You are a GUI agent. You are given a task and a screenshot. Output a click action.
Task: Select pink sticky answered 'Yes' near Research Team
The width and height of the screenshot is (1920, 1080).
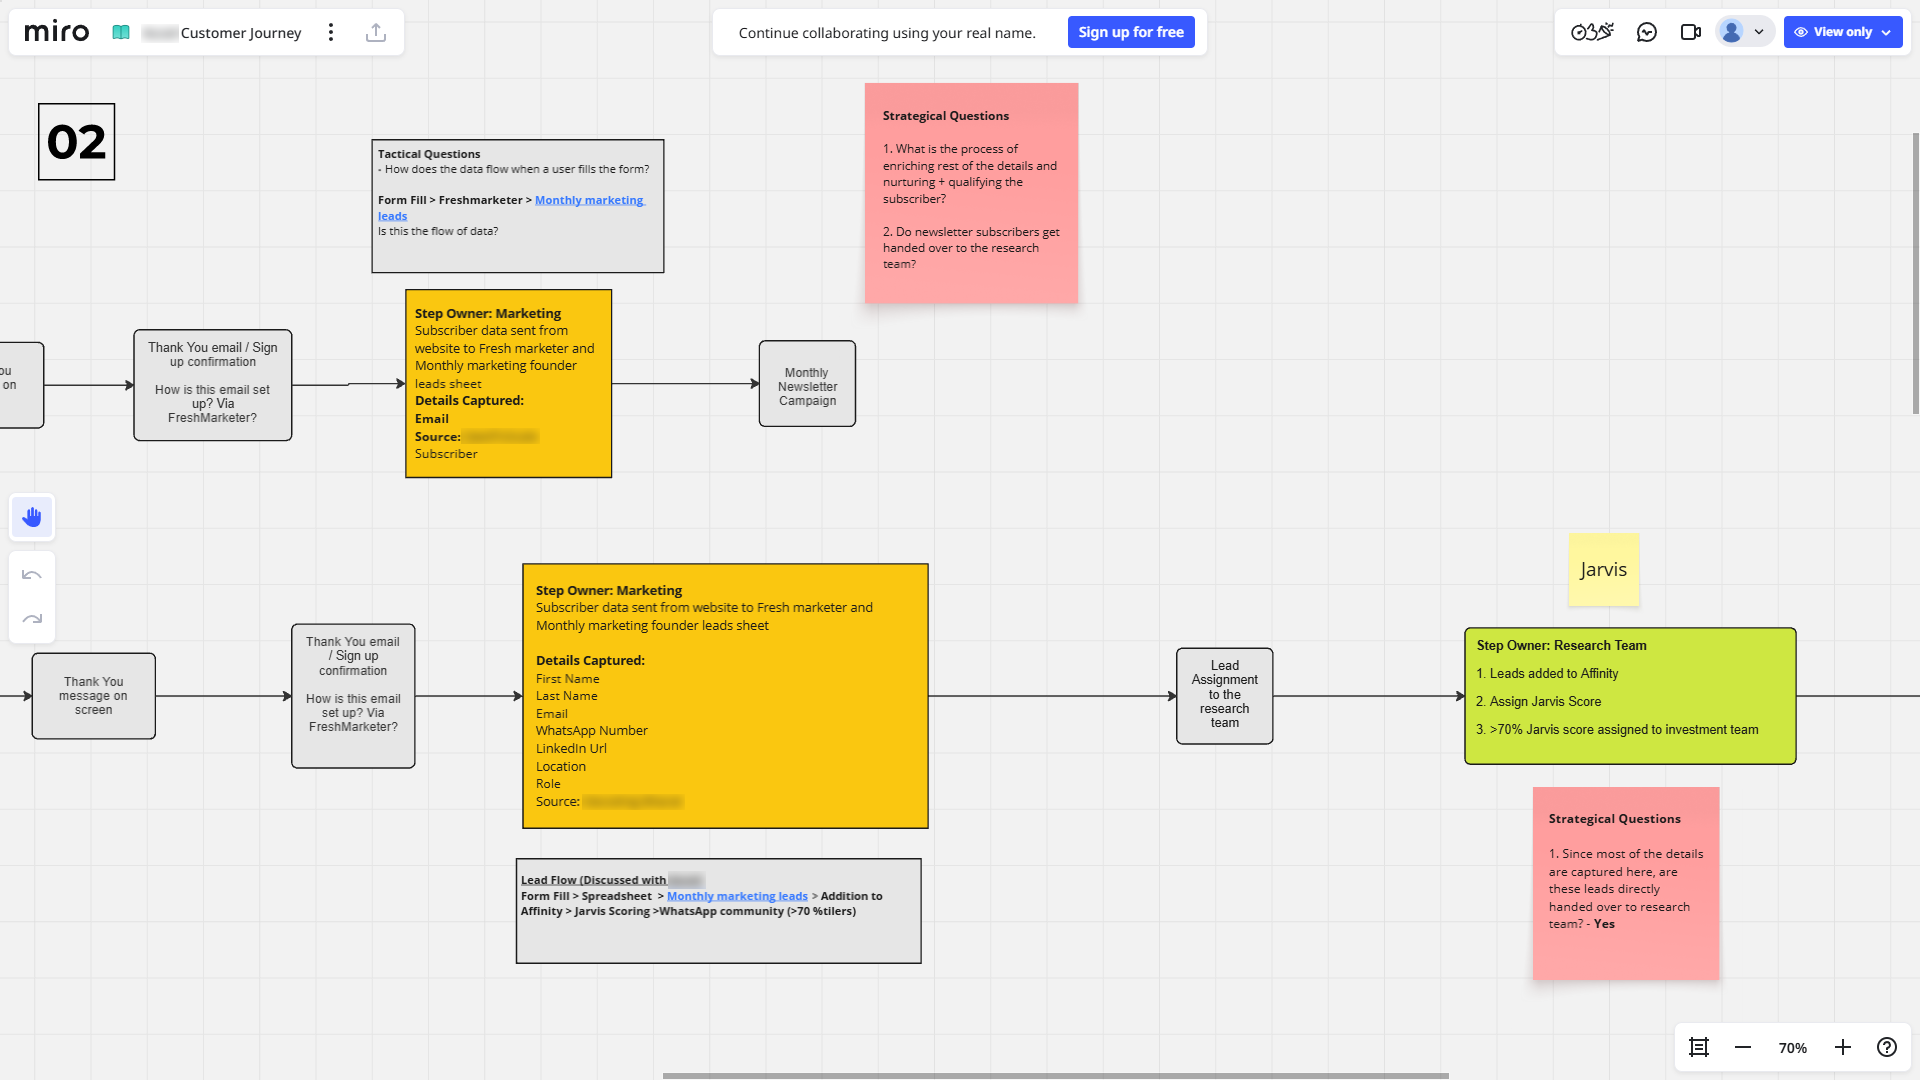[x=1626, y=884]
